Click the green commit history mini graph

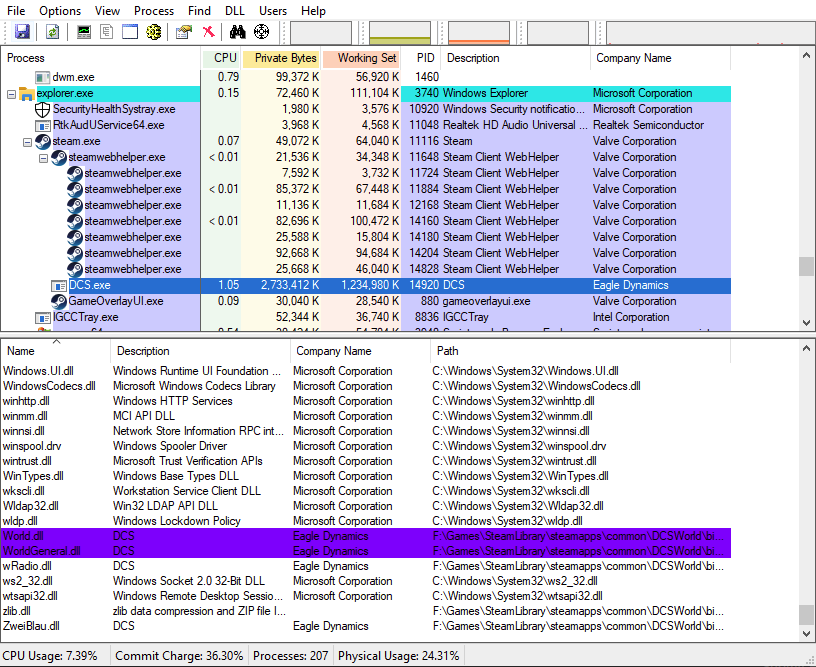(x=400, y=33)
